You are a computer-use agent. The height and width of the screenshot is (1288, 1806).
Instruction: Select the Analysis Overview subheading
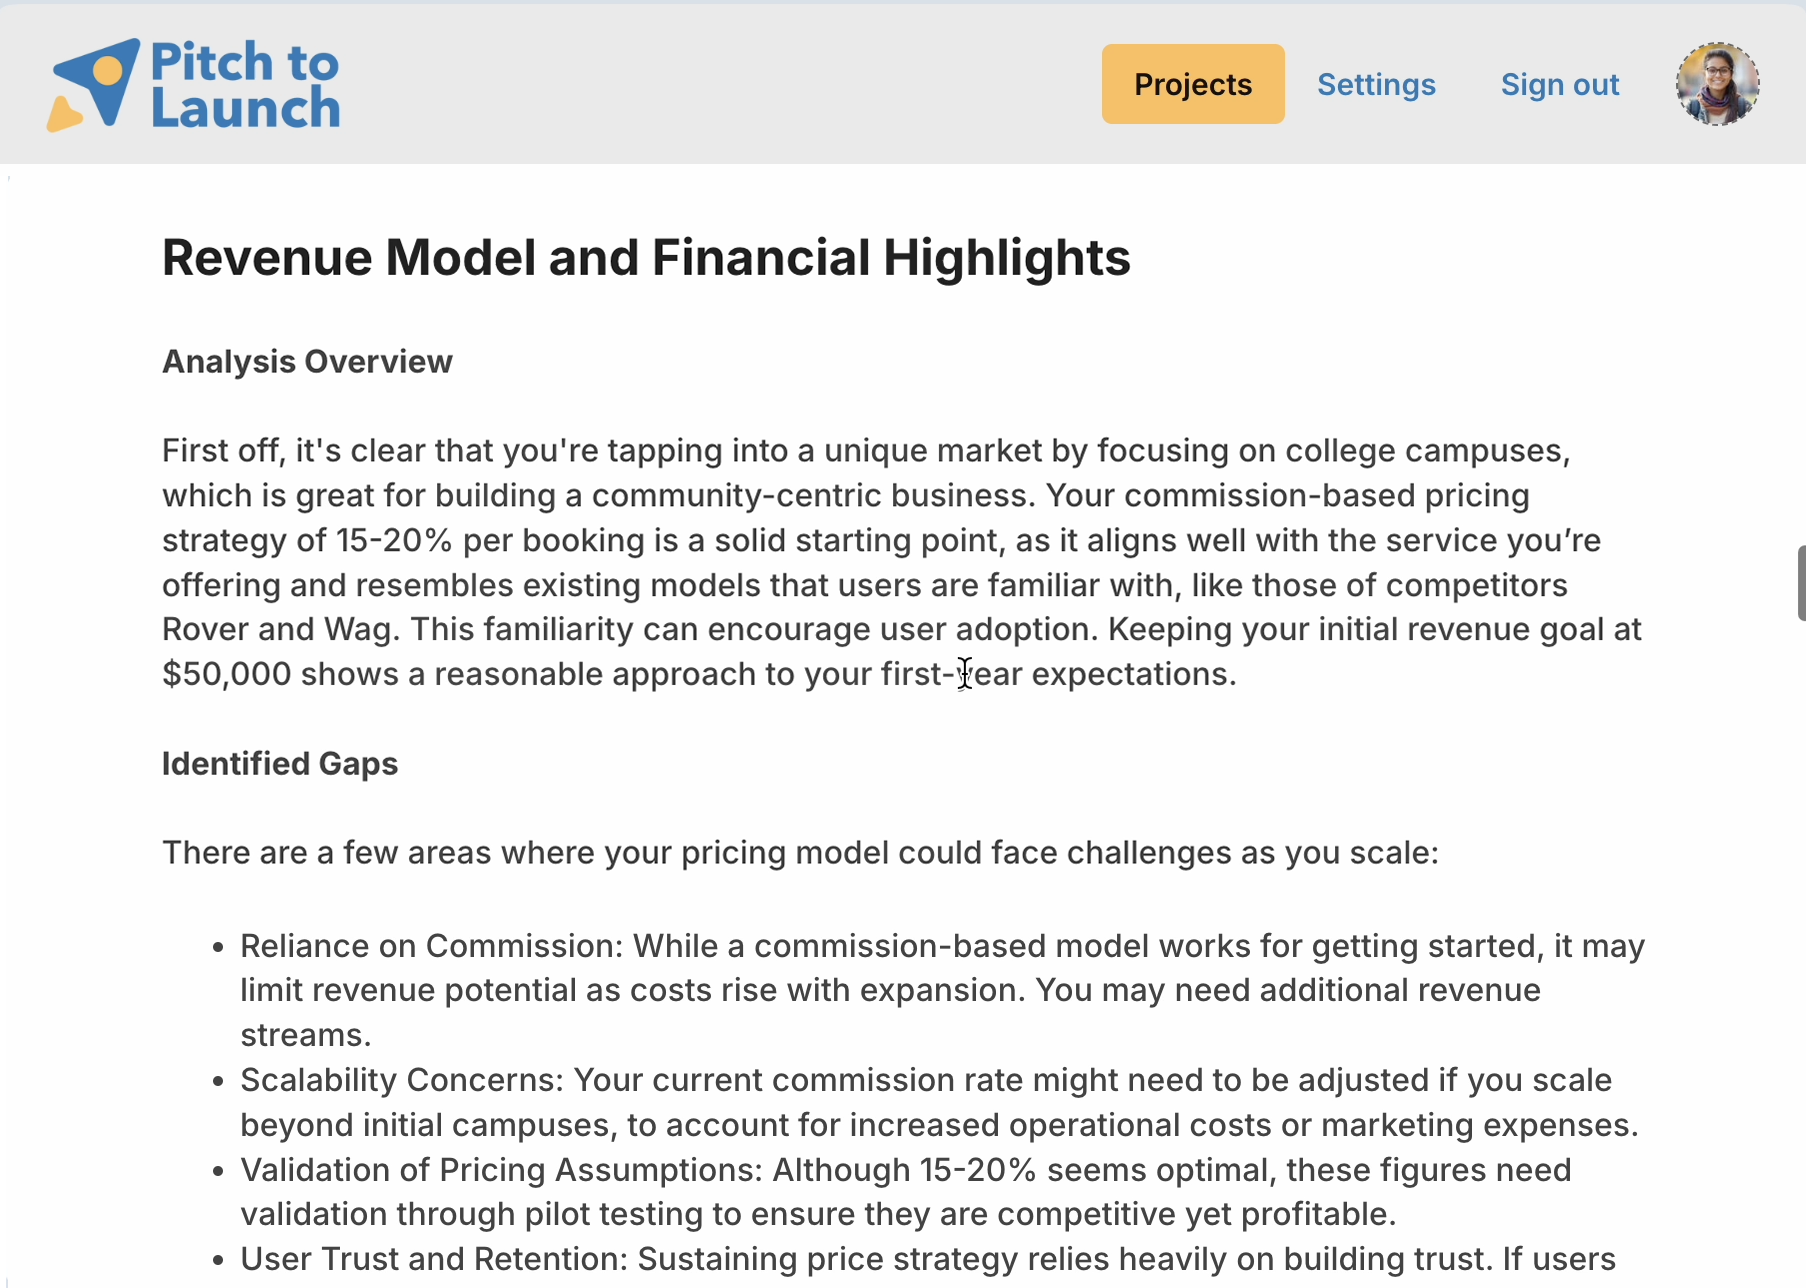(x=307, y=362)
